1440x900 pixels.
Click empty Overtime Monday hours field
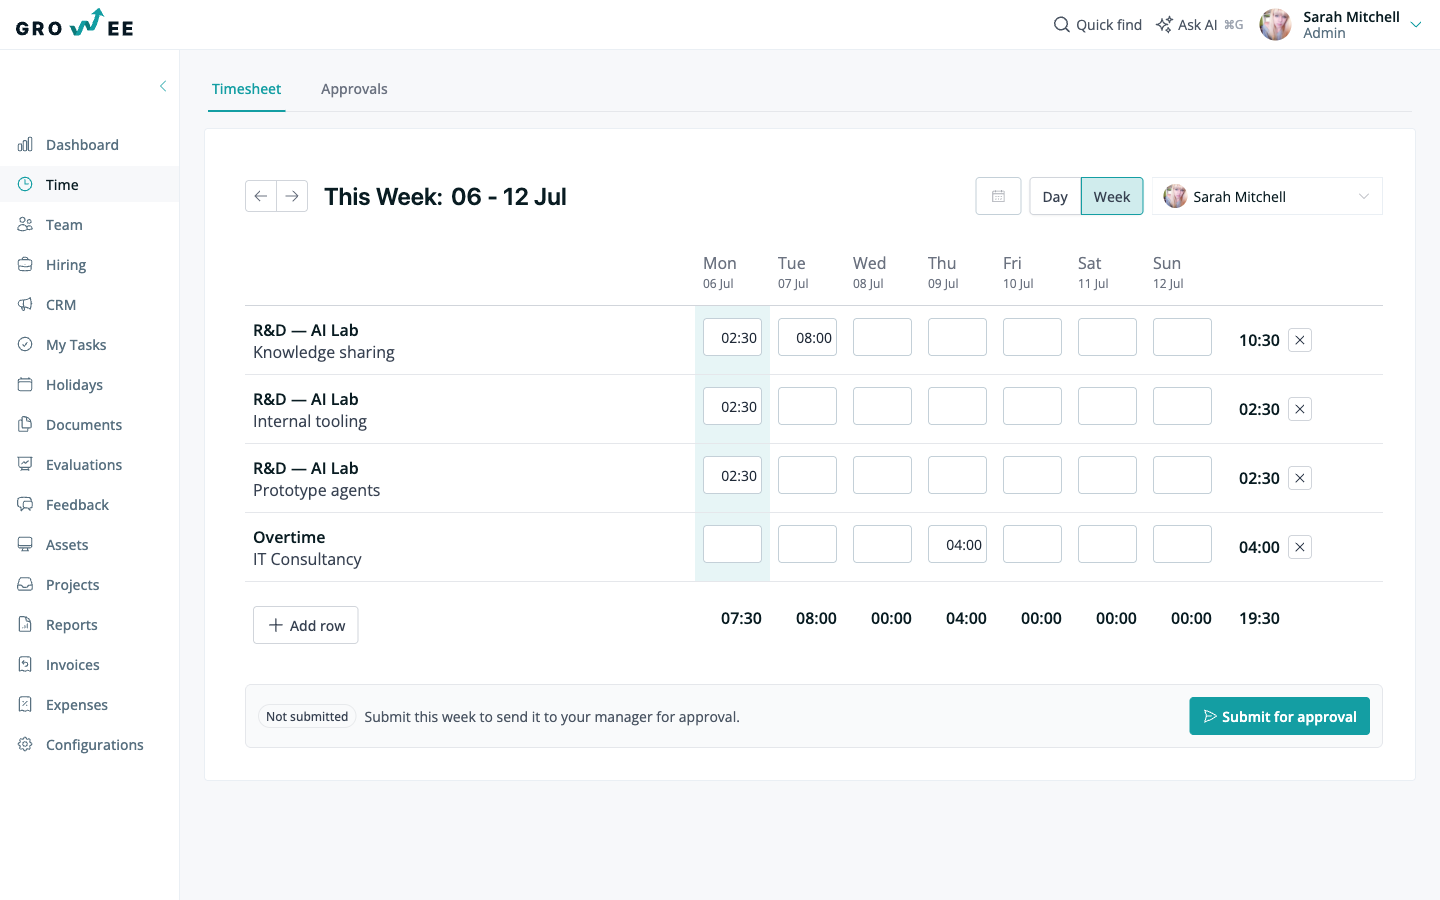click(732, 544)
